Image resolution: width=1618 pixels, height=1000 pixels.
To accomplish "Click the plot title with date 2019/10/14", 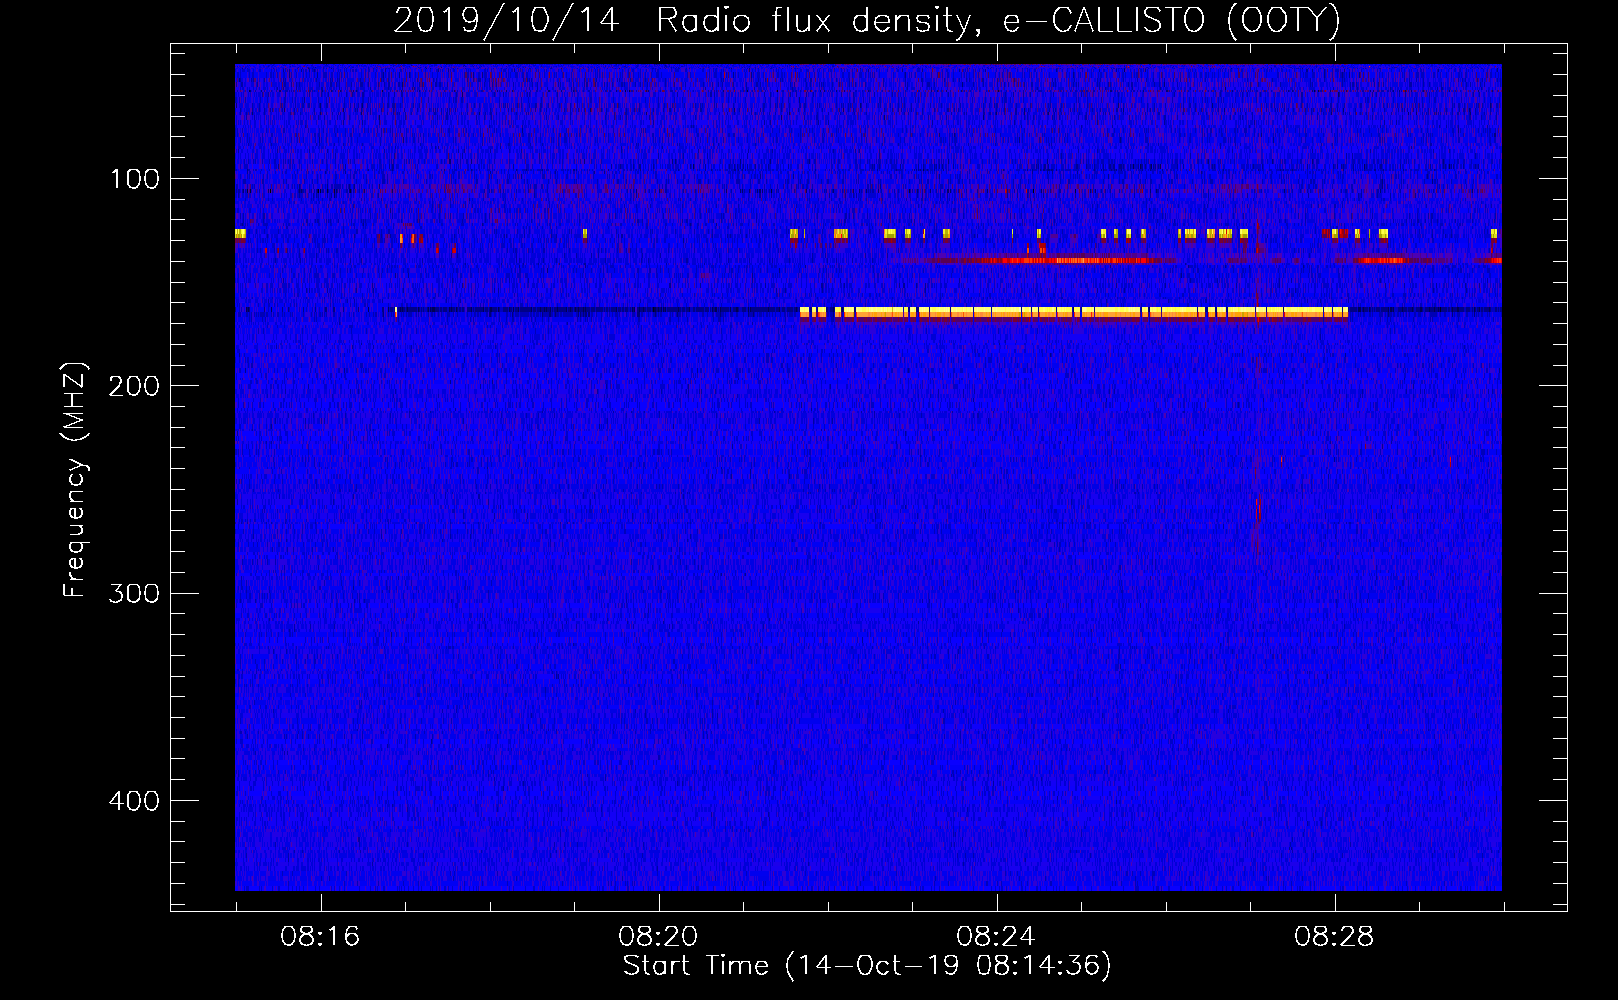I will (x=867, y=20).
